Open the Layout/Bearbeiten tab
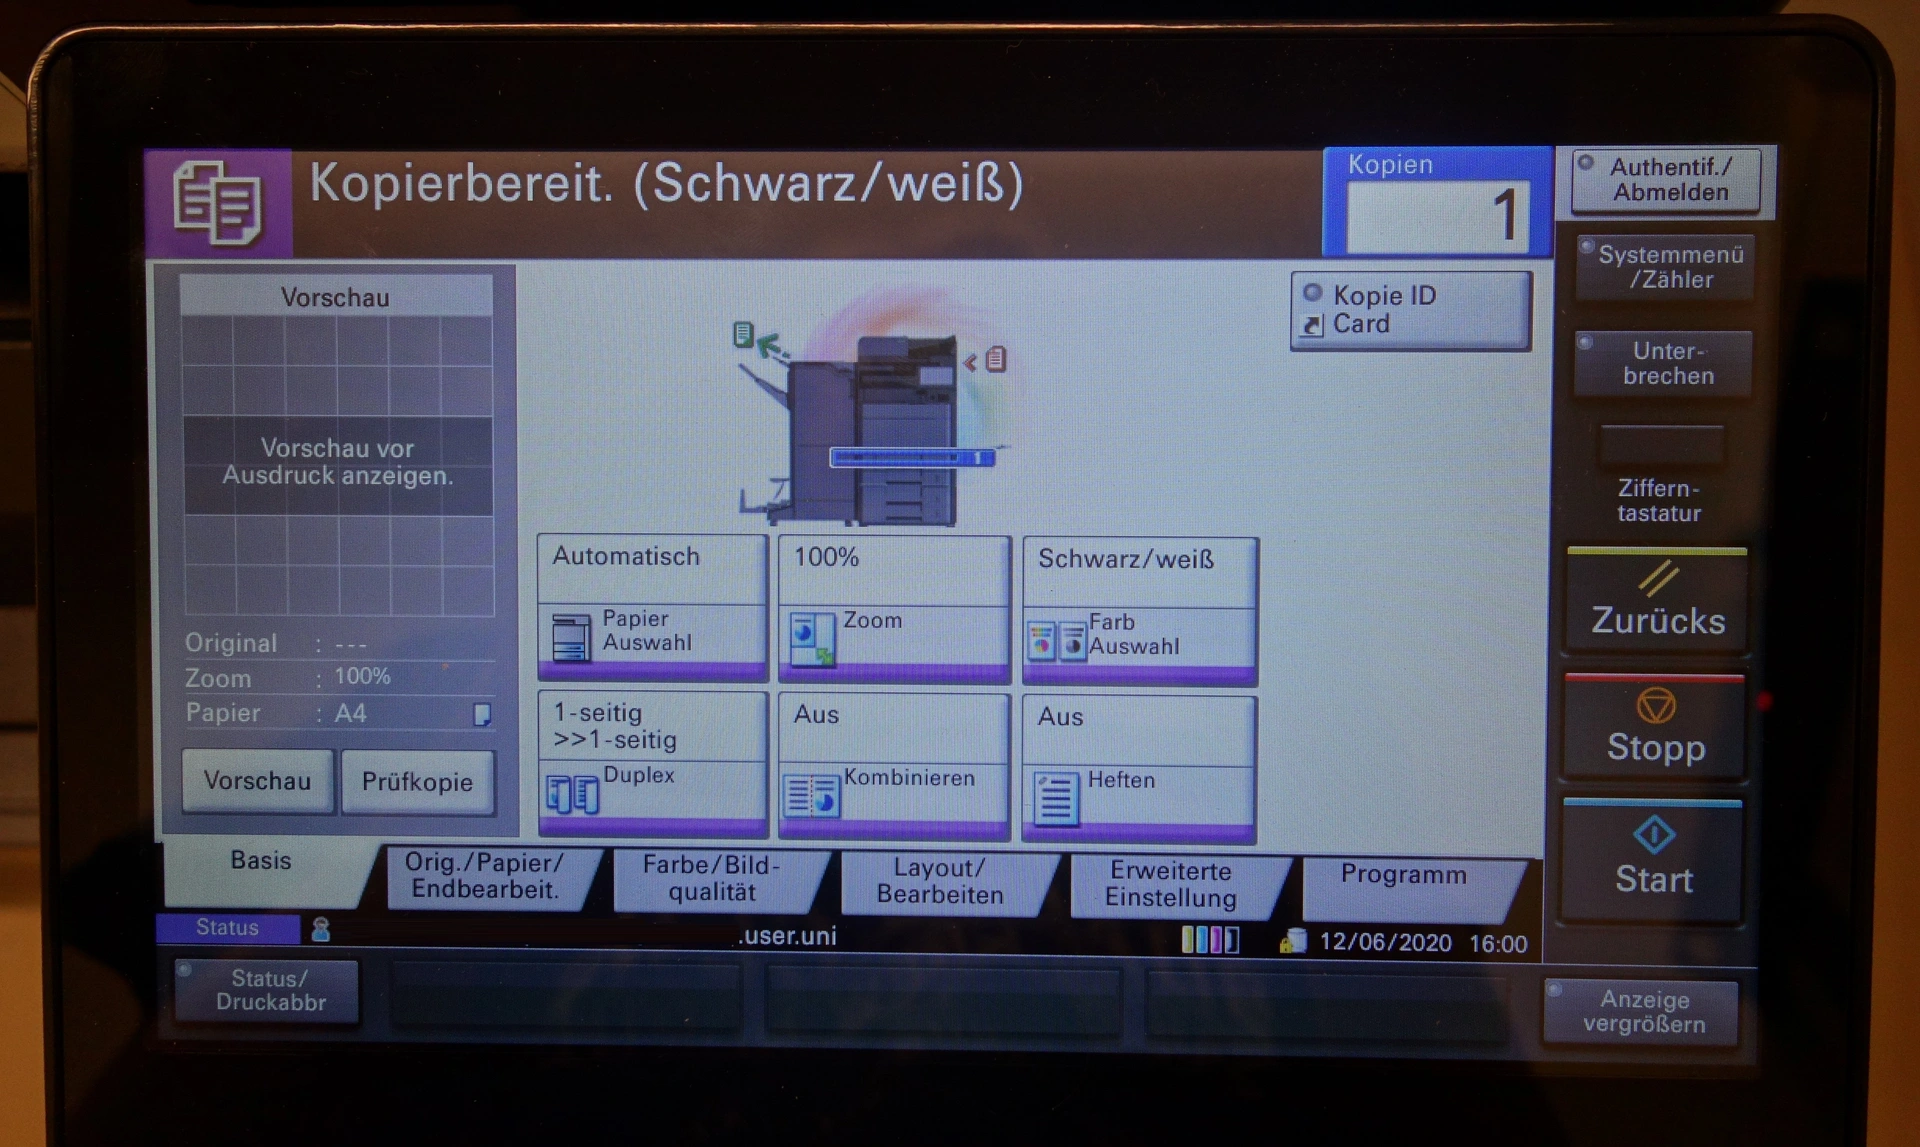This screenshot has width=1920, height=1147. click(940, 881)
